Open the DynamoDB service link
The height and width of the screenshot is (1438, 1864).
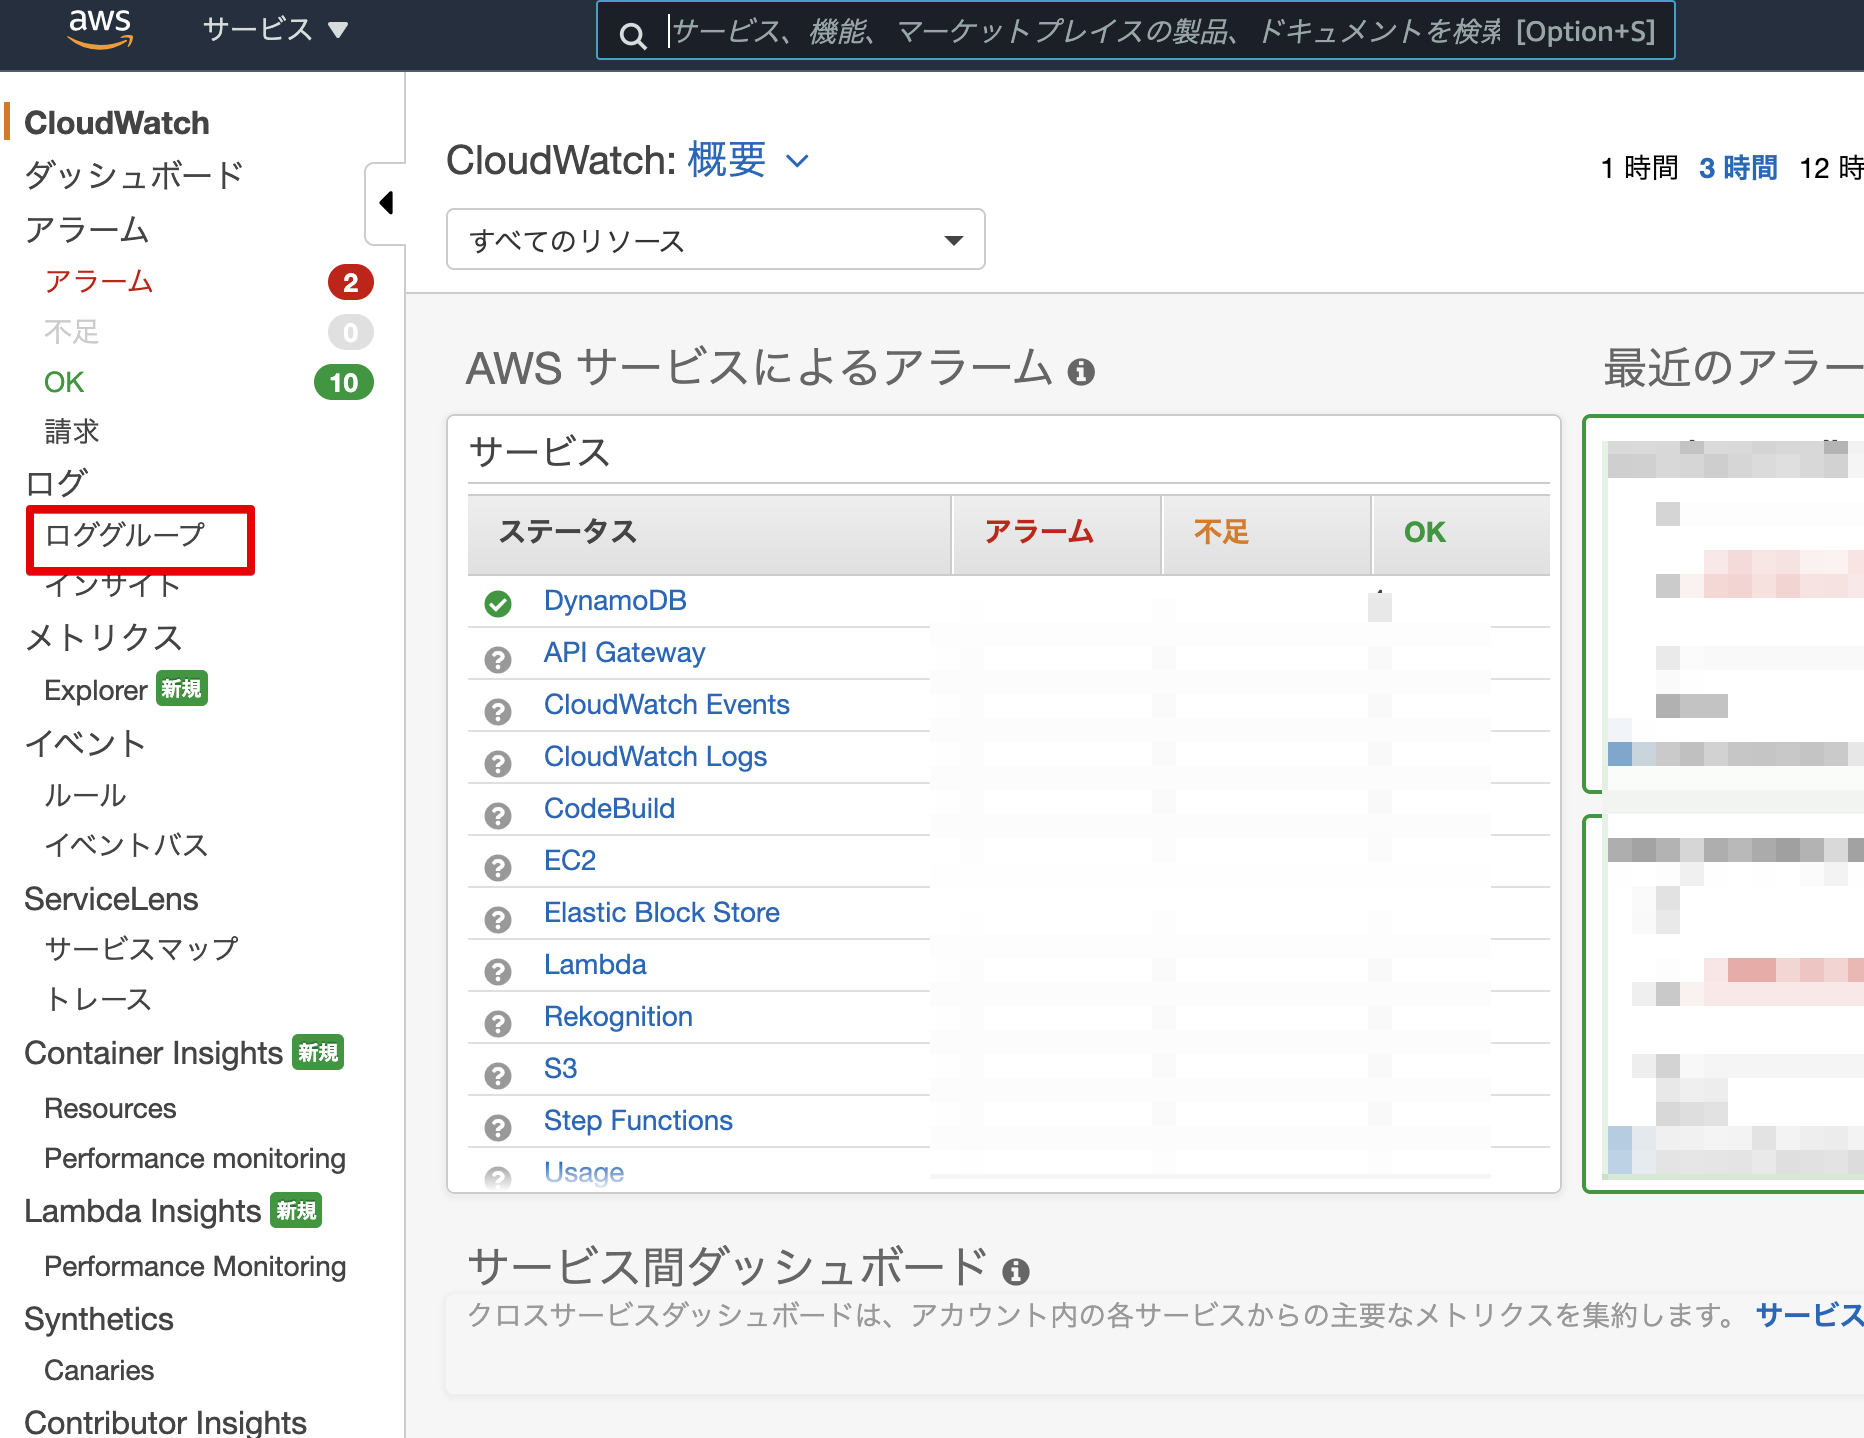pyautogui.click(x=615, y=600)
